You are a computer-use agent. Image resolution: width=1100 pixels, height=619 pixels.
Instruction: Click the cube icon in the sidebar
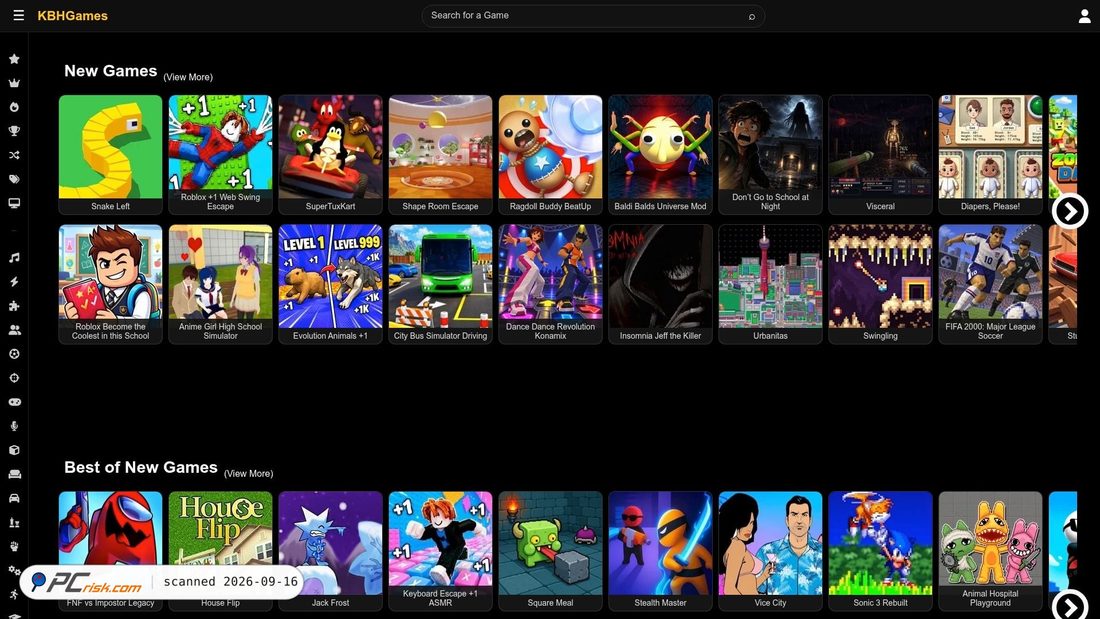(x=14, y=450)
